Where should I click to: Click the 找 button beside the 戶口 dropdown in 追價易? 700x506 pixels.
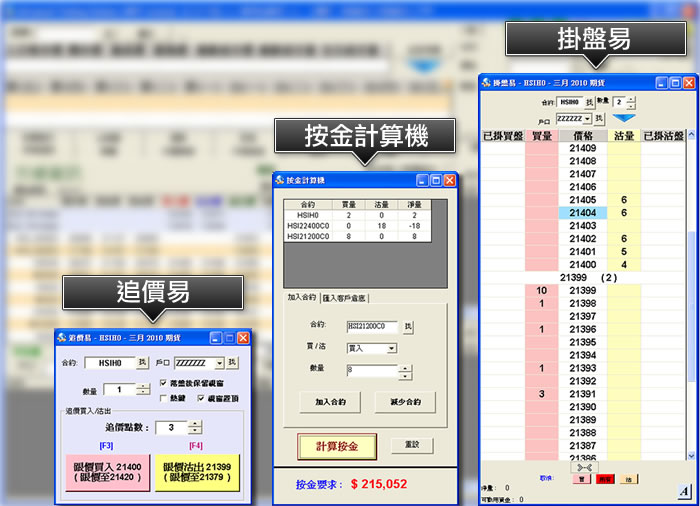point(232,363)
